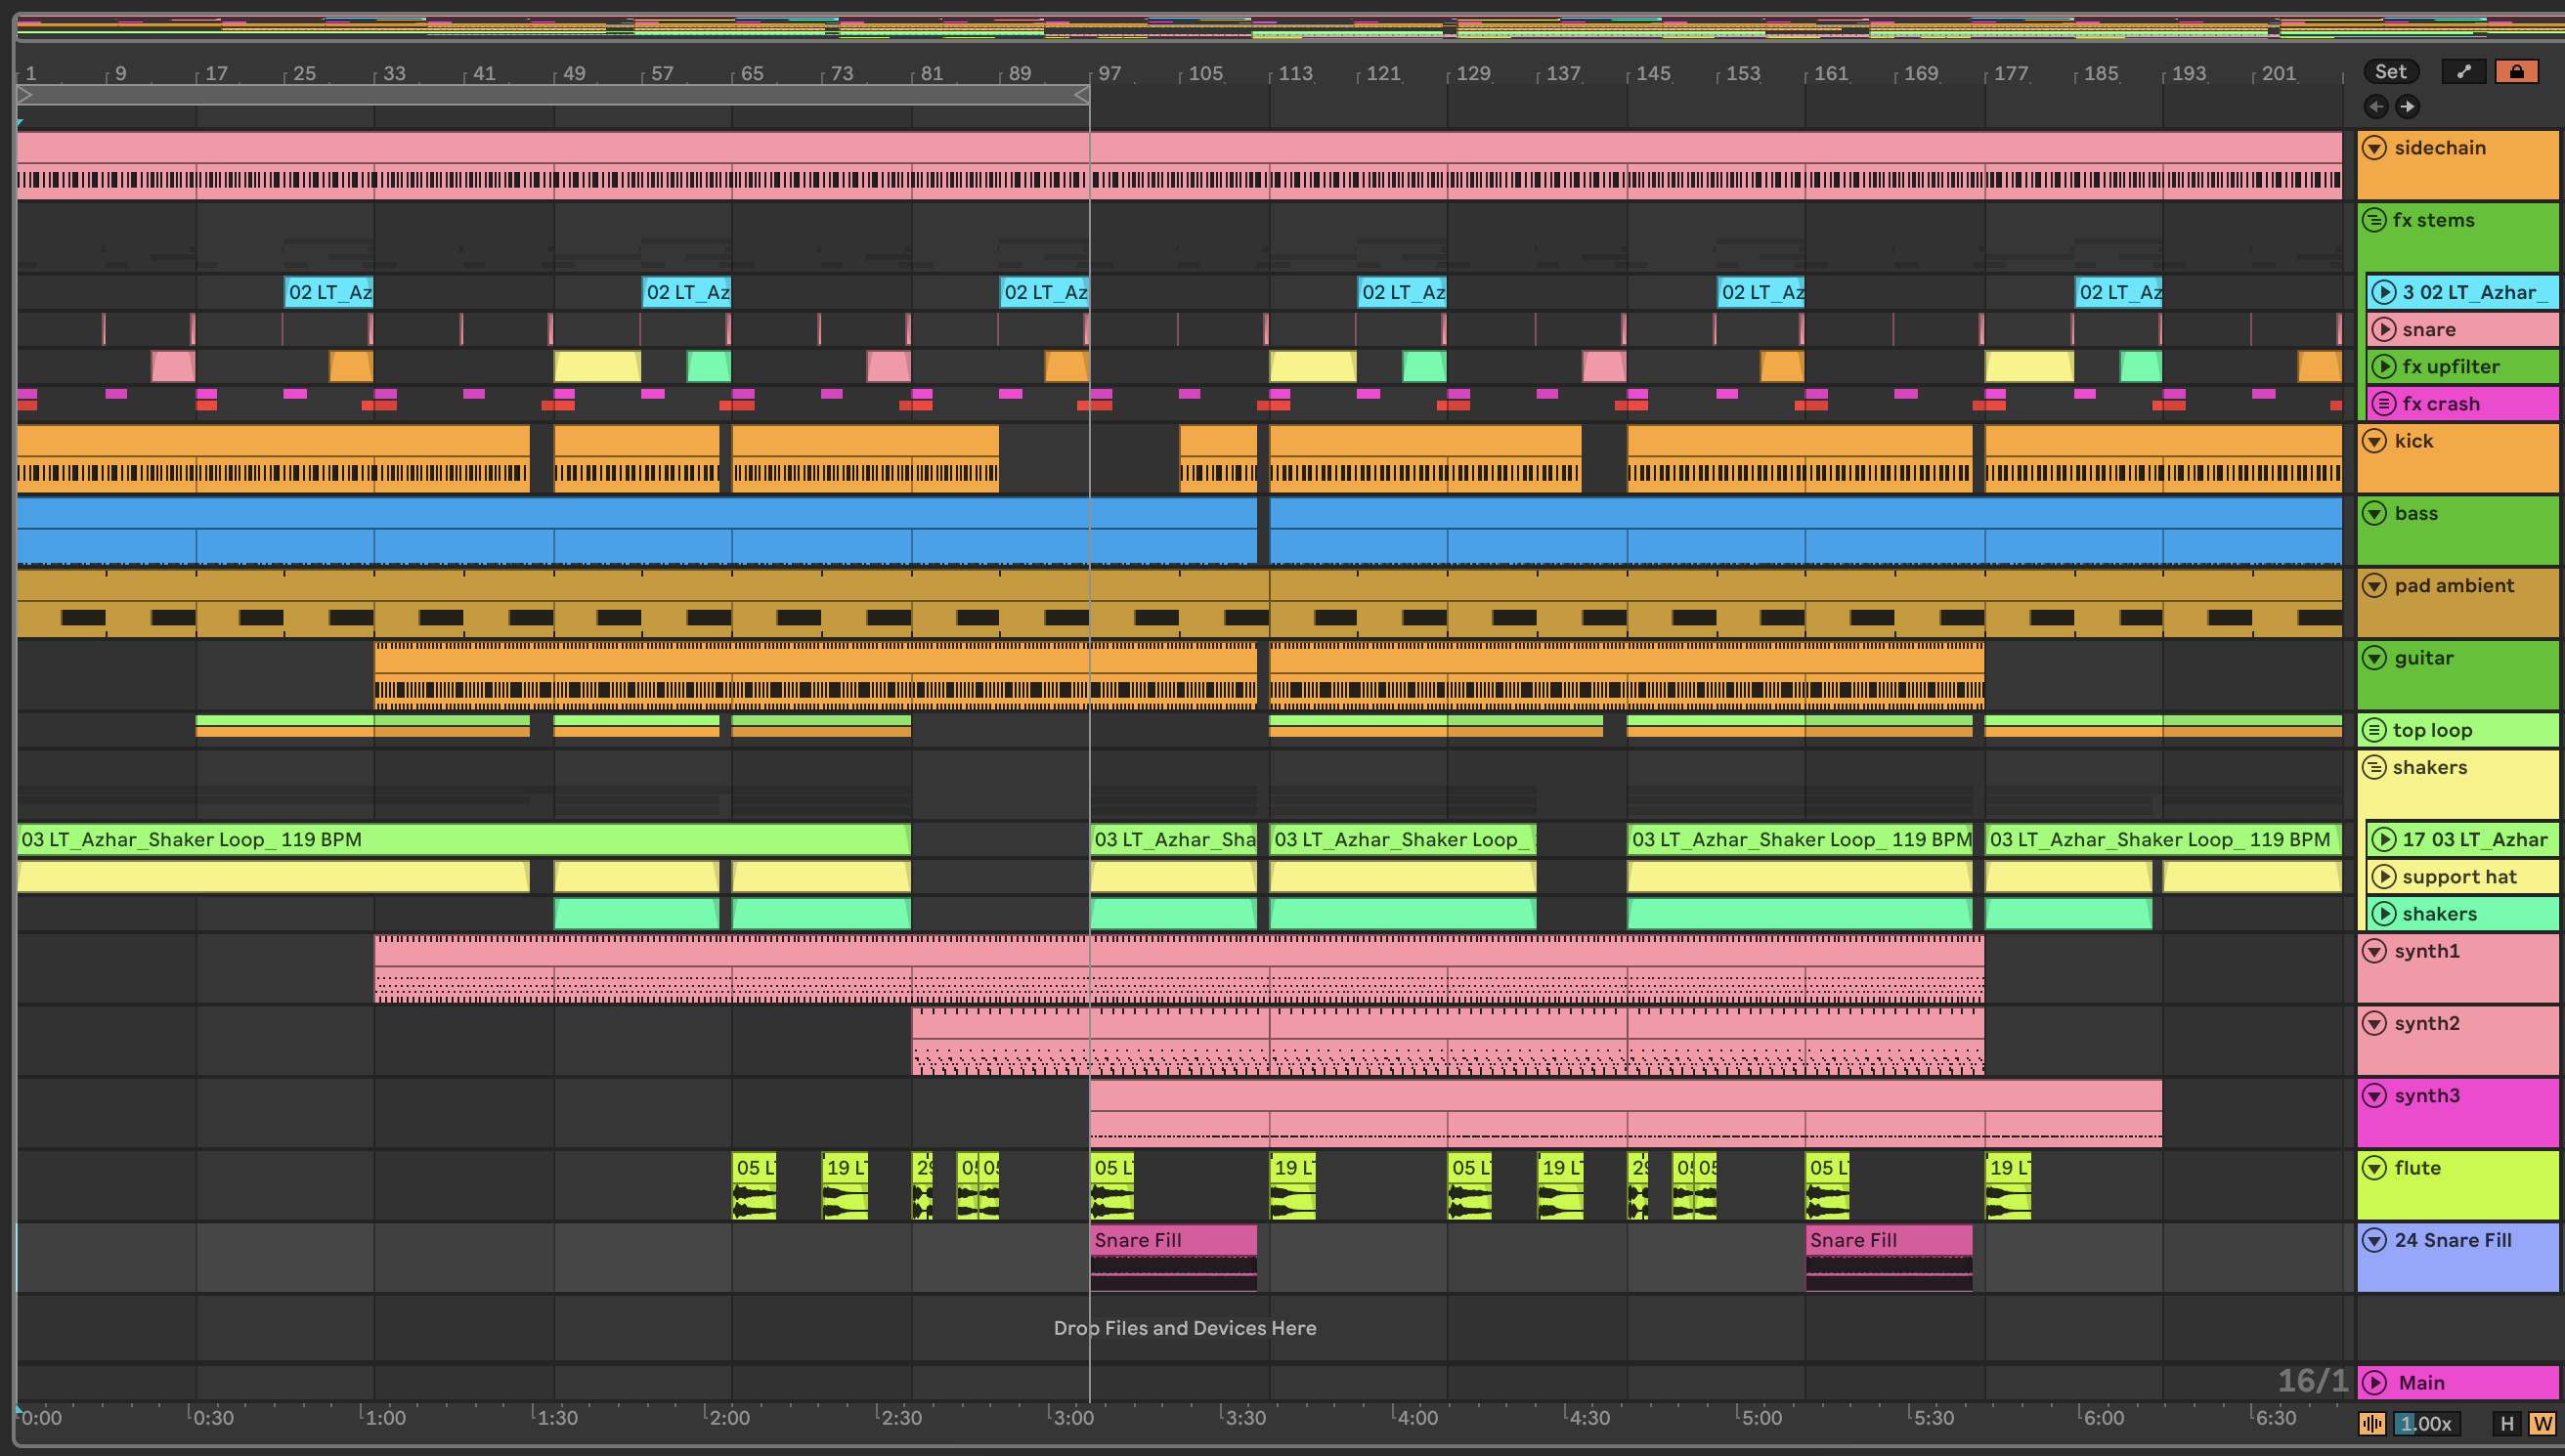Expand the fx crash group icon
2565x1456 pixels.
(2384, 403)
